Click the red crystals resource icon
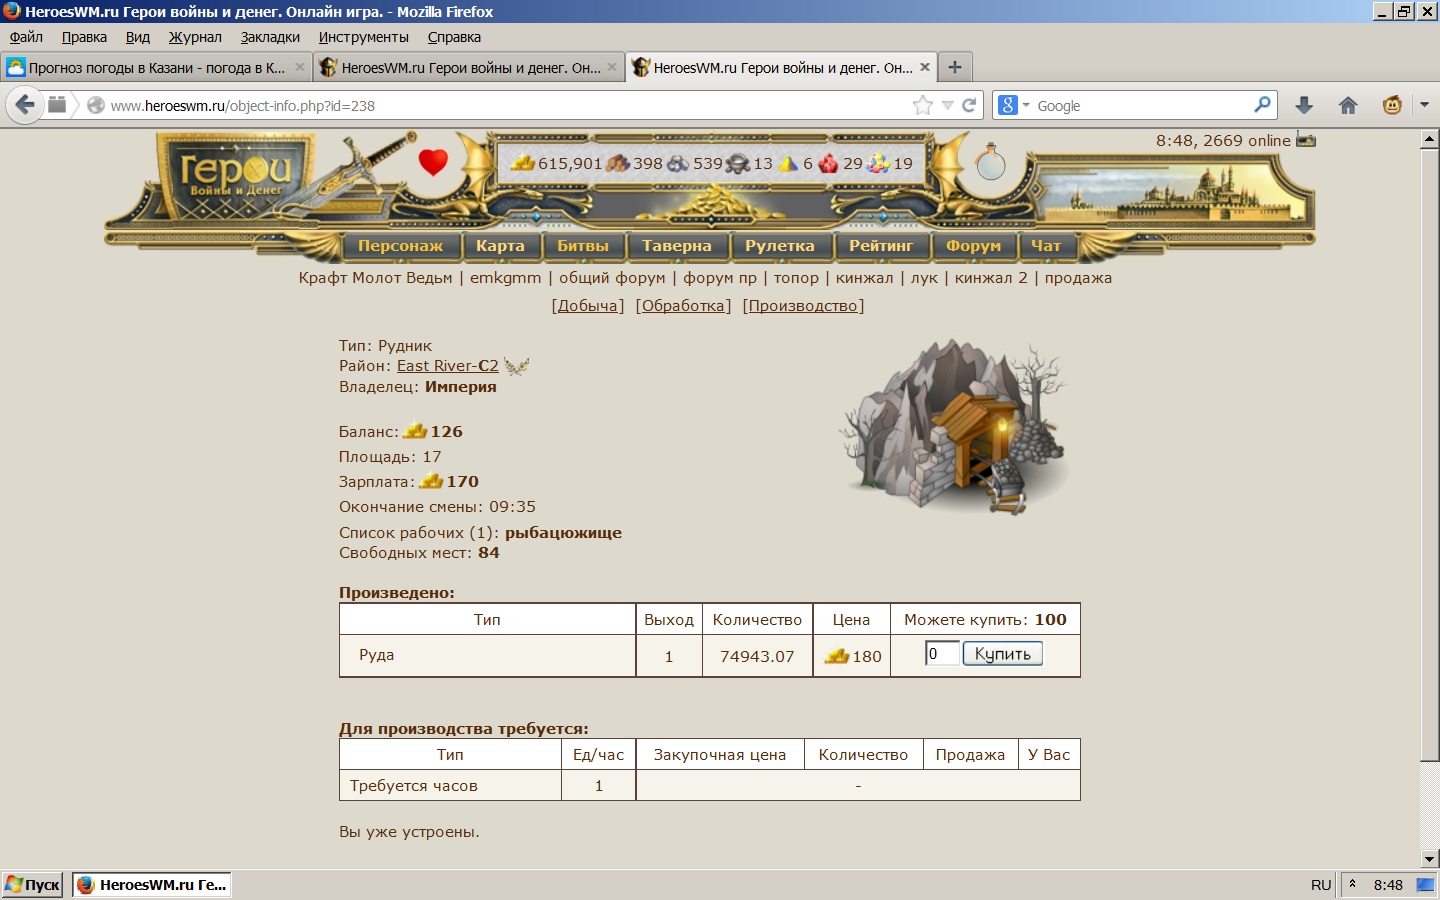This screenshot has width=1440, height=900. [828, 163]
